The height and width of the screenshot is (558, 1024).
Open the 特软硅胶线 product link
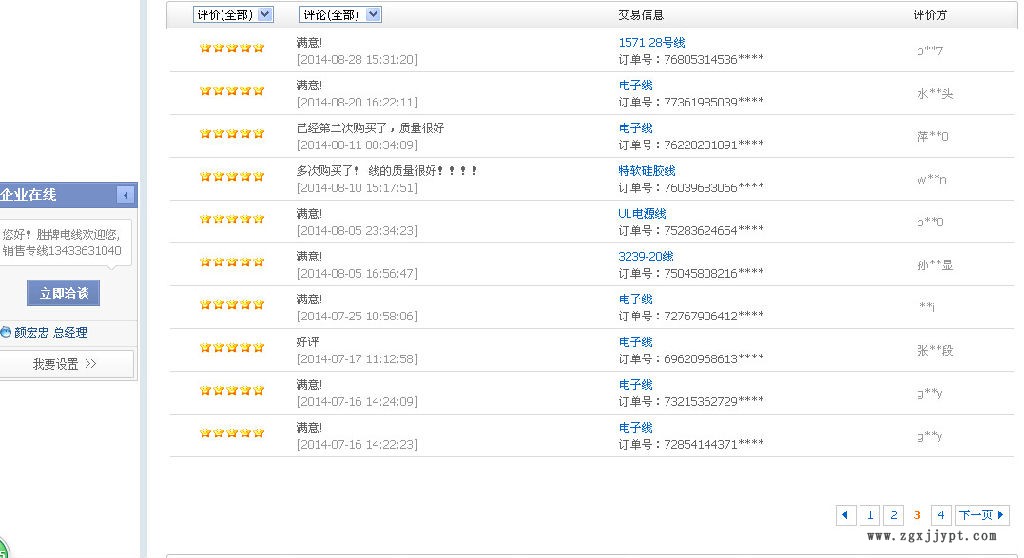point(646,171)
